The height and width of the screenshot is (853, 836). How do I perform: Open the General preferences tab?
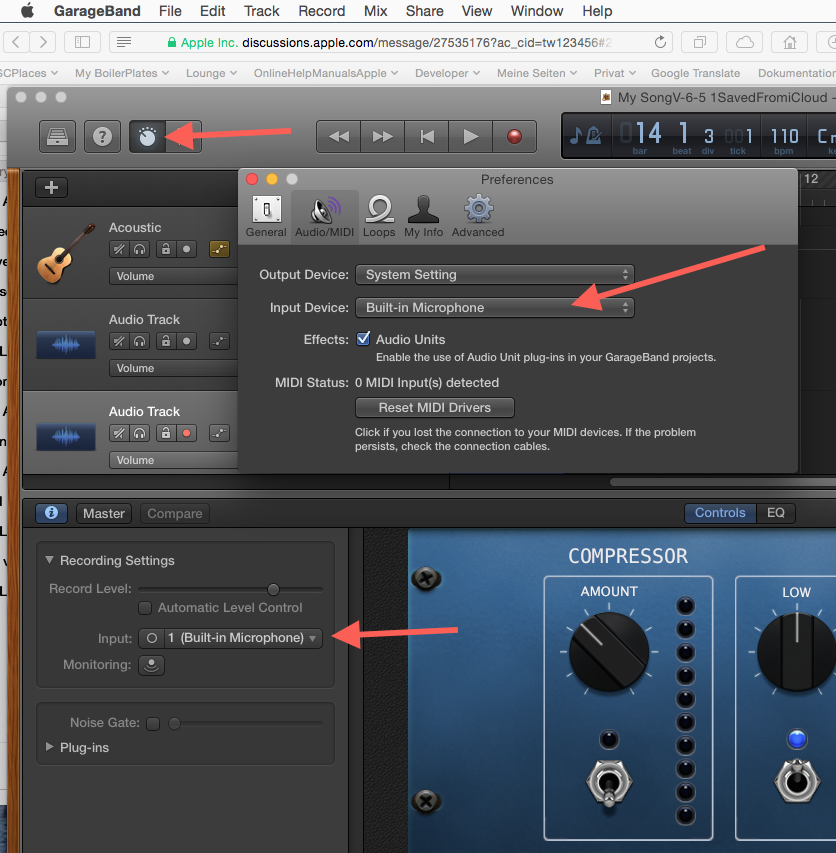tap(266, 217)
